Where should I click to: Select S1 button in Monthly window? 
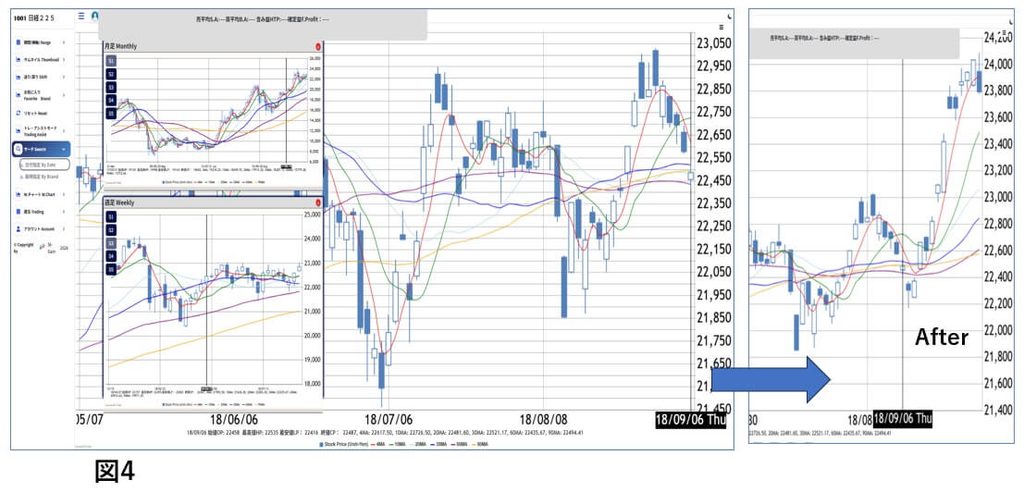click(x=111, y=61)
